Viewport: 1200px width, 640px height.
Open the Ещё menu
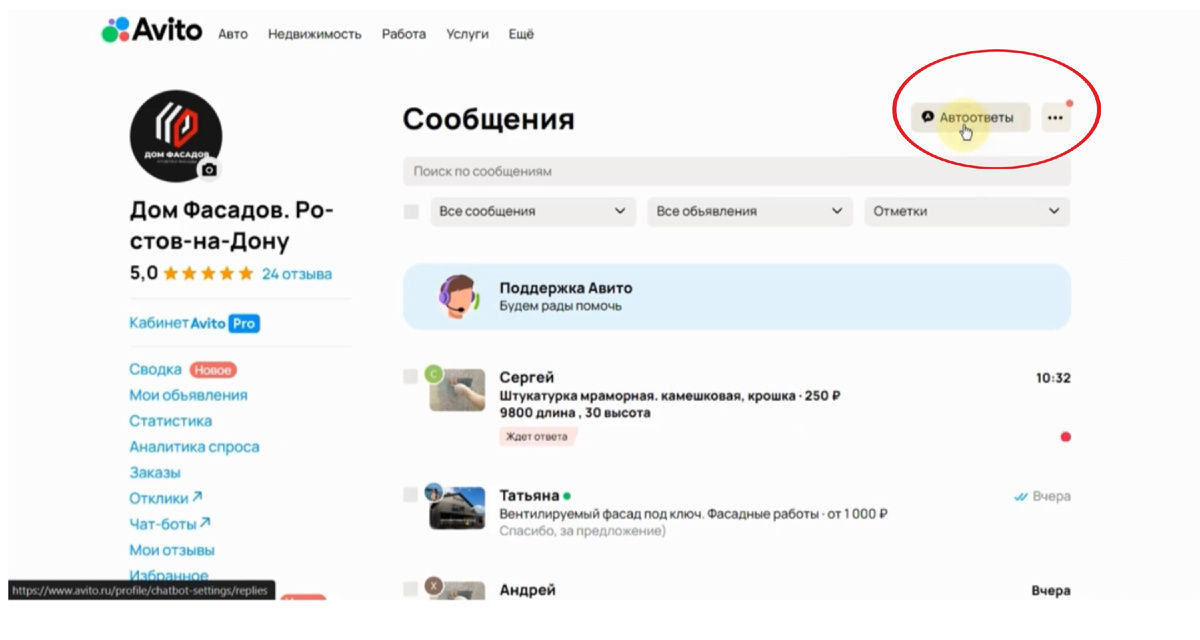[x=521, y=34]
